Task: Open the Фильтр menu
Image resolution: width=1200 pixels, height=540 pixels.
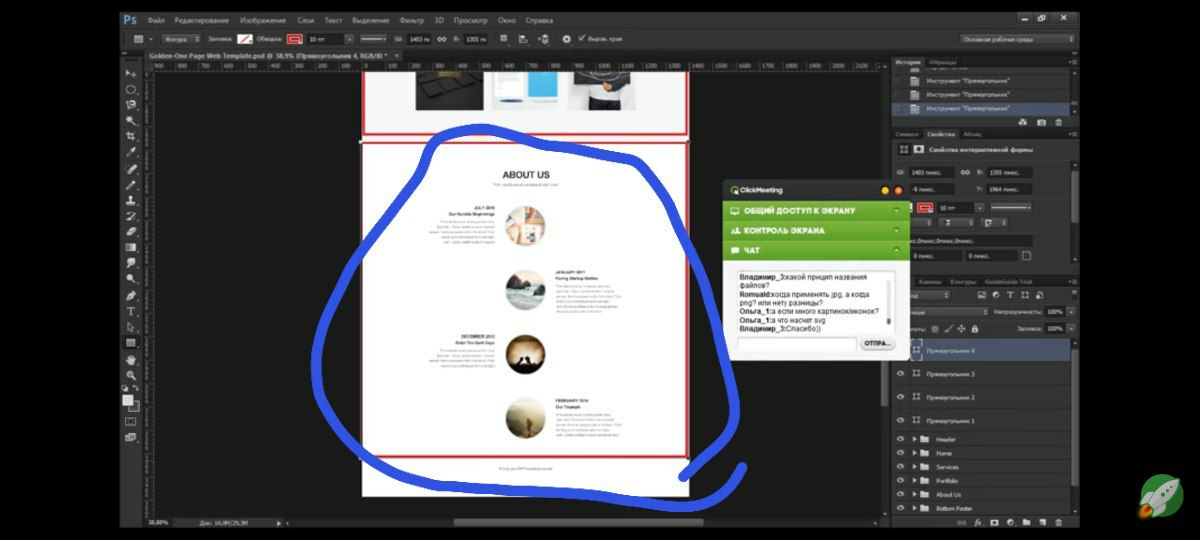Action: click(x=411, y=19)
